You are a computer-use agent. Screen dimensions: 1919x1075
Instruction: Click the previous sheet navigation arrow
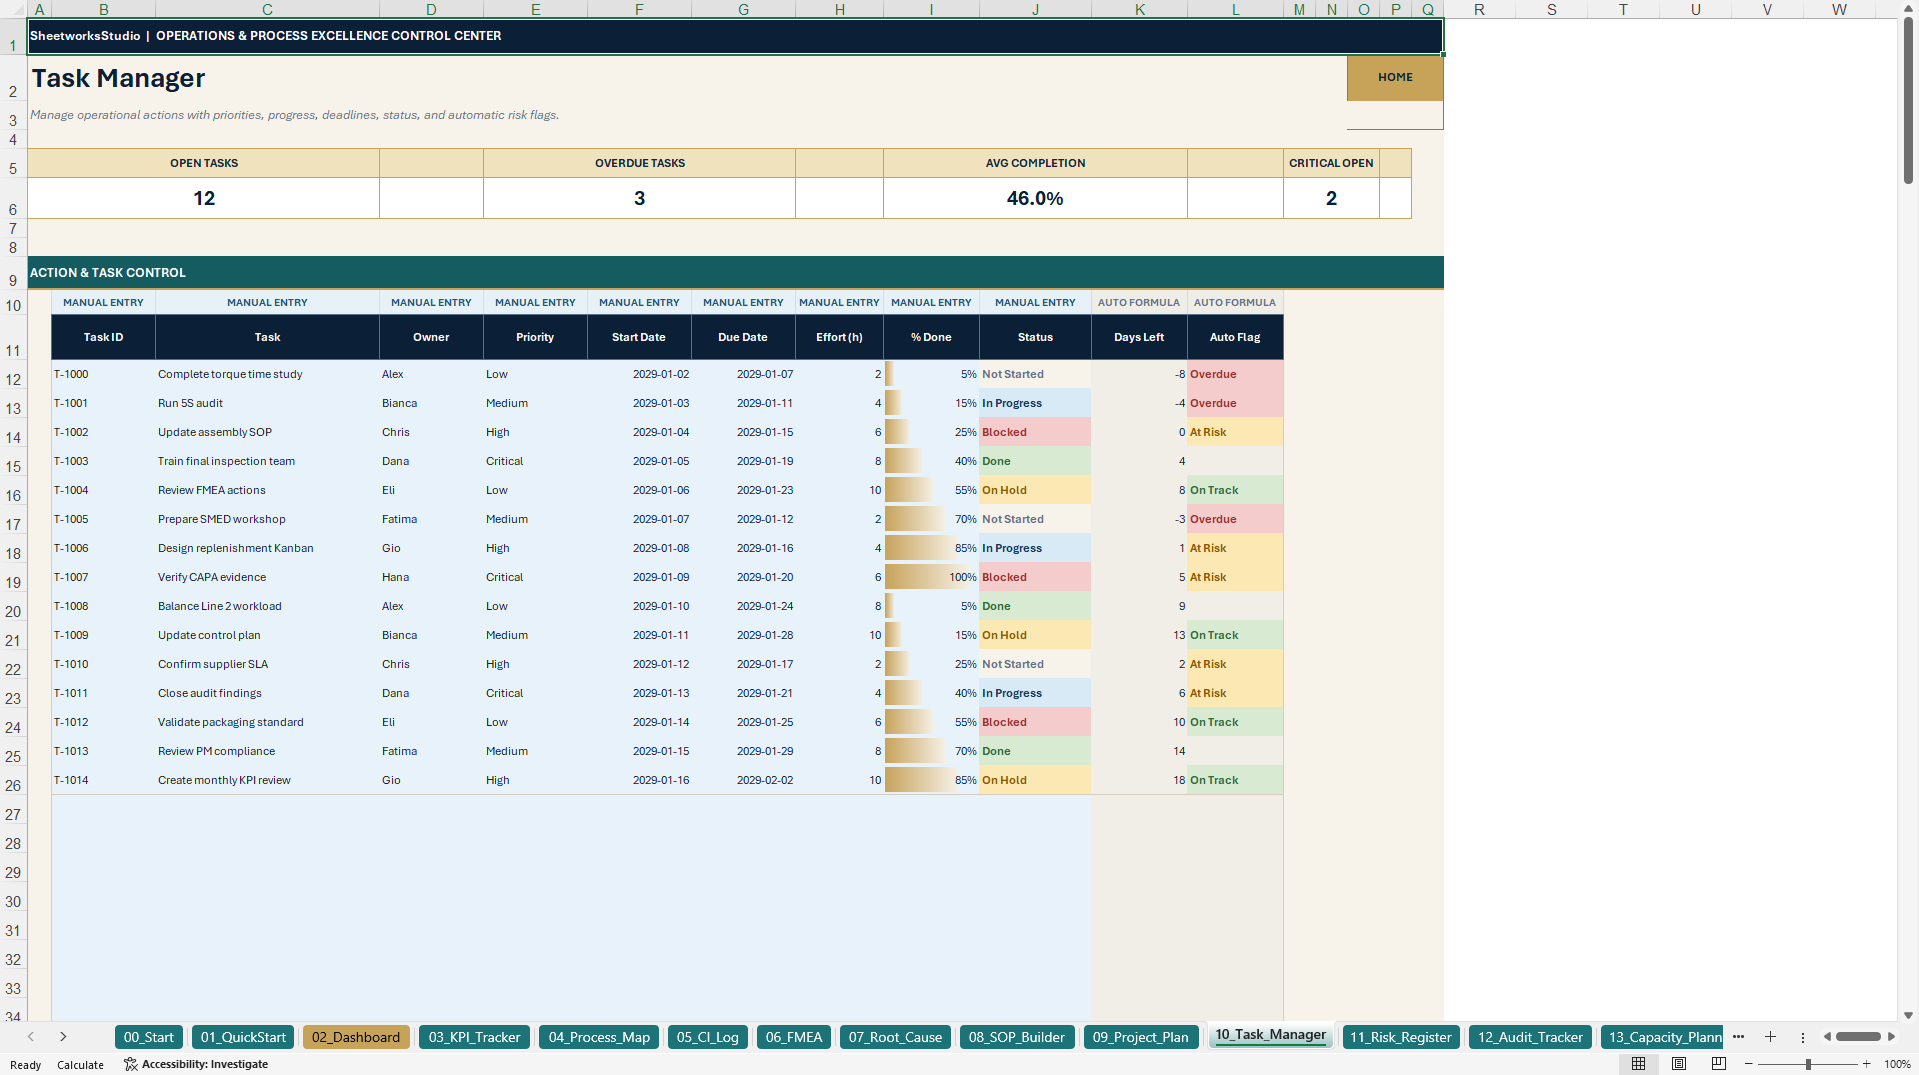click(x=31, y=1037)
